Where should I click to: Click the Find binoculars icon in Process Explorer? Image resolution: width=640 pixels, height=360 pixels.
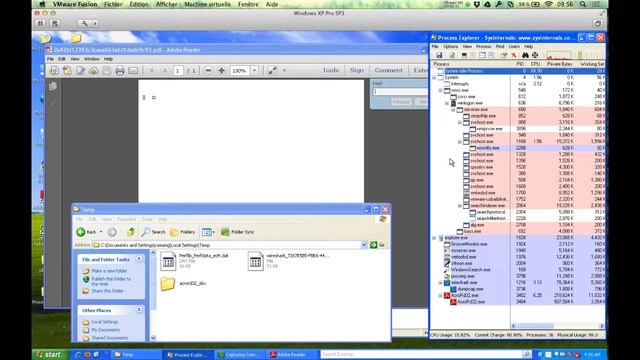pyautogui.click(x=525, y=55)
